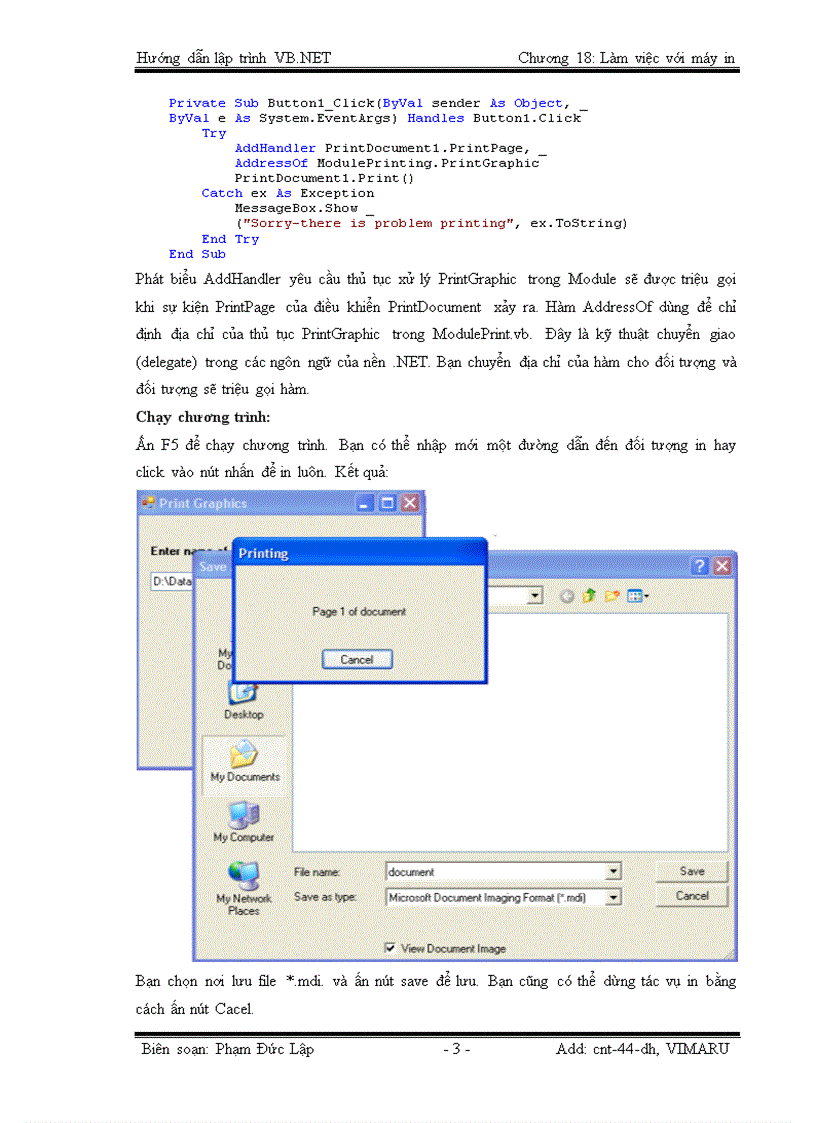Toggle the View Document Image option off
This screenshot has width=816, height=1123.
click(x=389, y=948)
